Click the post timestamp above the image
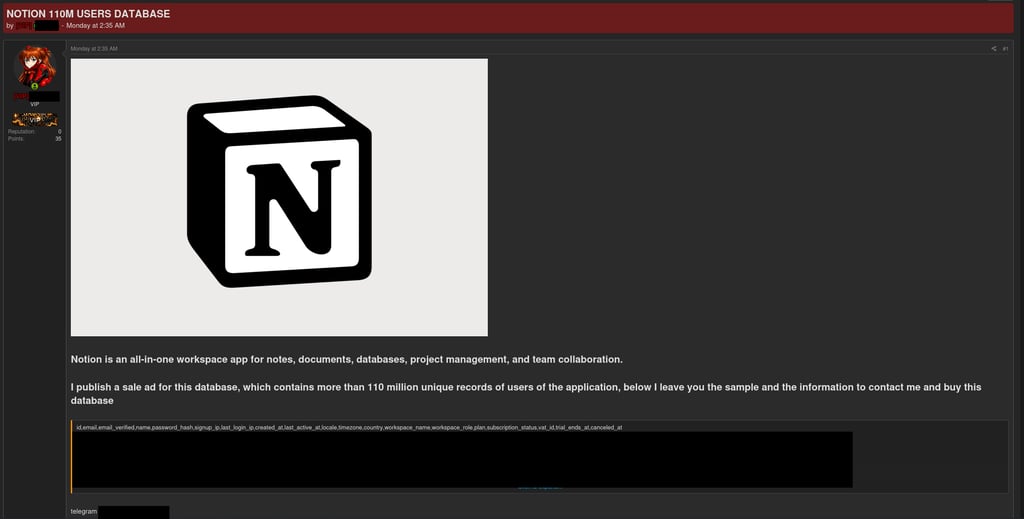The width and height of the screenshot is (1024, 519). point(94,49)
